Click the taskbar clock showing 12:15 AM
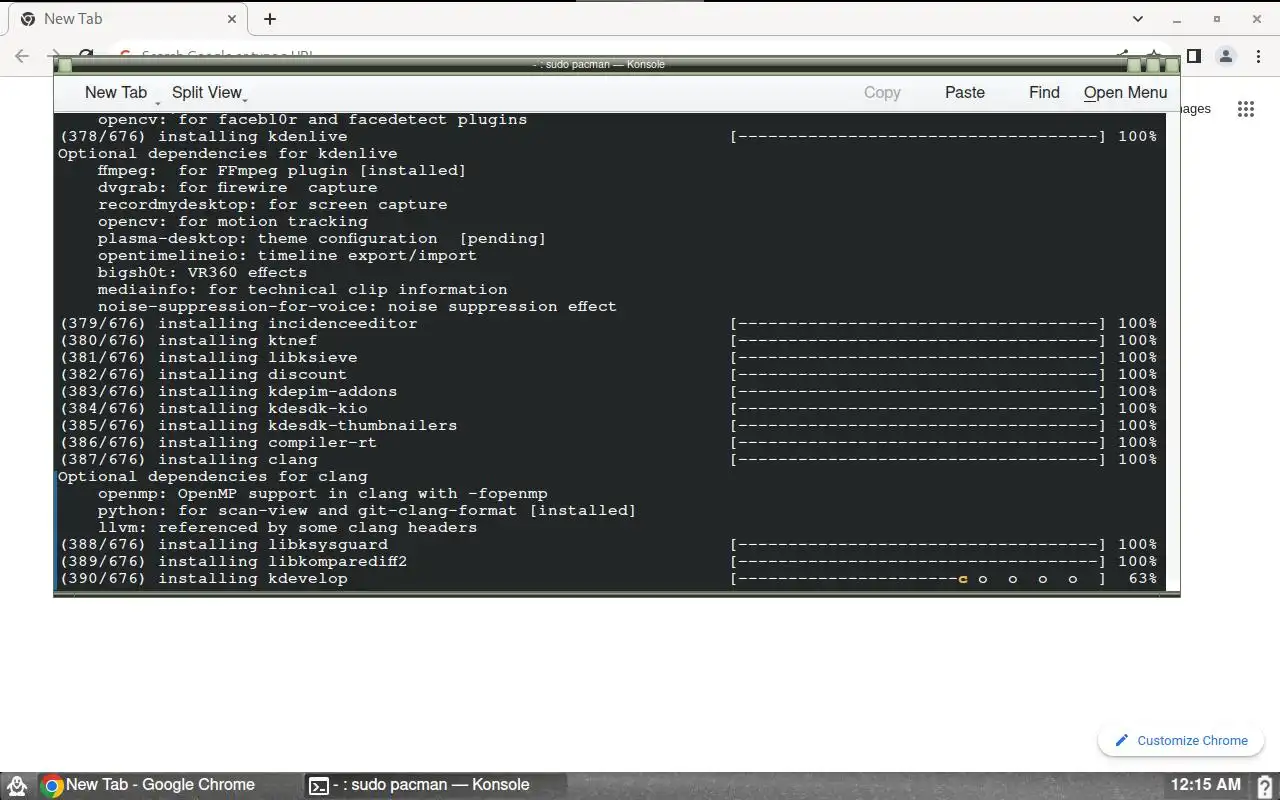 point(1205,785)
